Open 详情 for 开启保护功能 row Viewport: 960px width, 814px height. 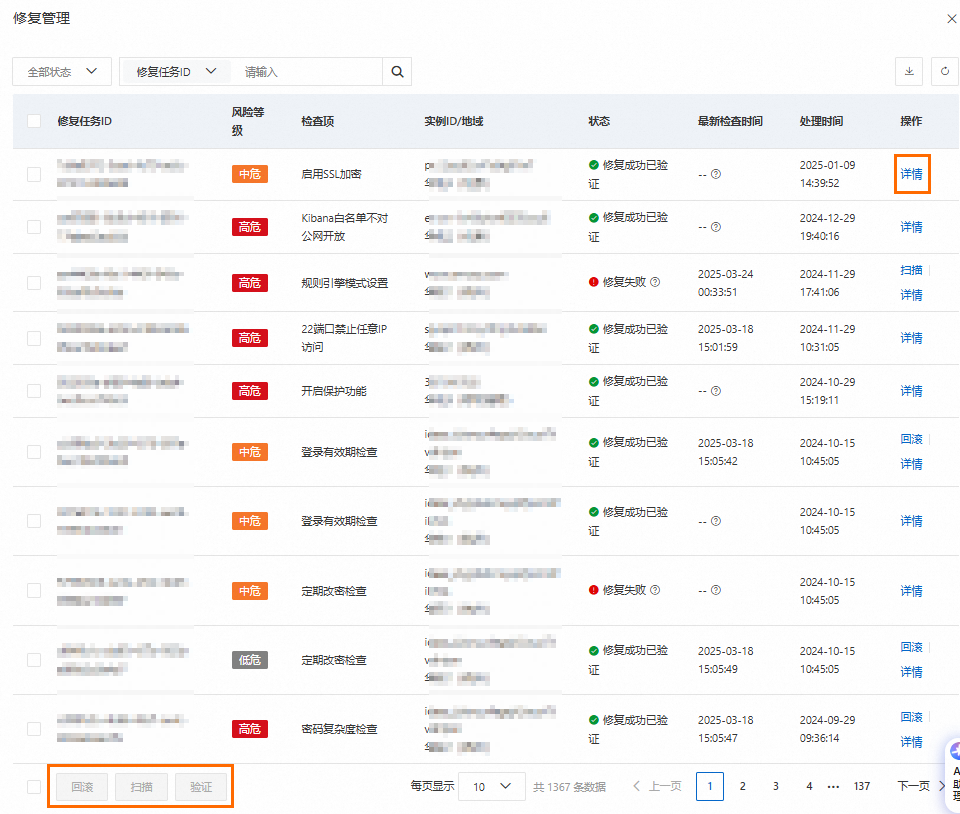tap(911, 391)
